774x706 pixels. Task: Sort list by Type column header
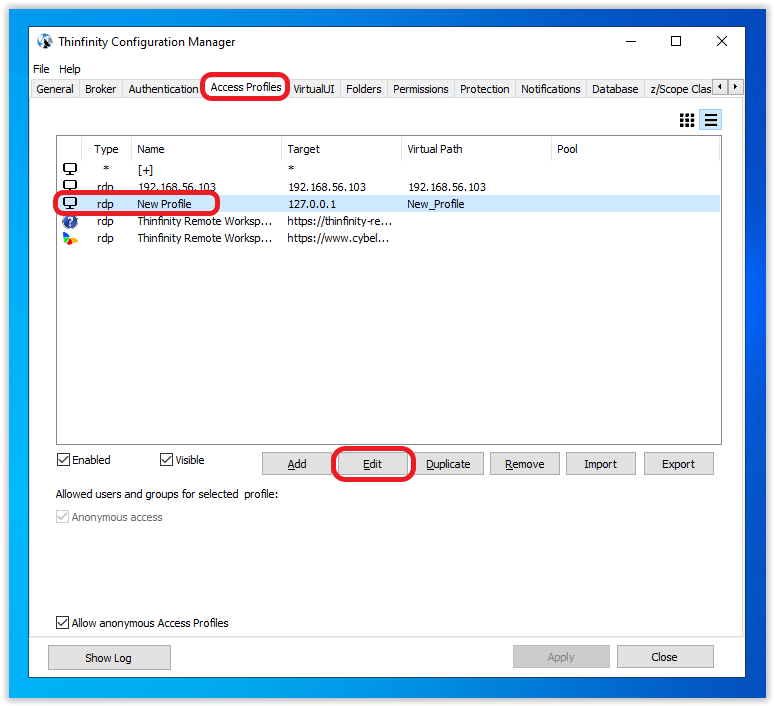coord(106,149)
